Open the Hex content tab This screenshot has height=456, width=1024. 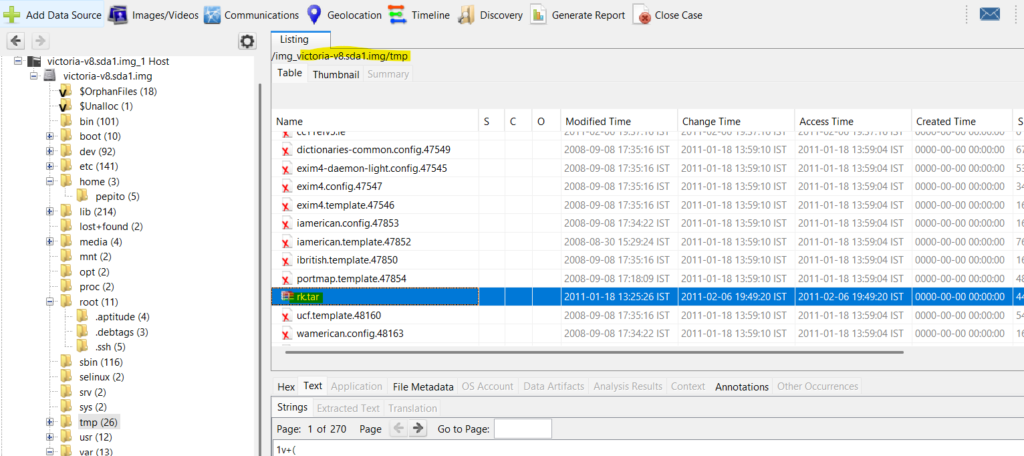pos(286,387)
